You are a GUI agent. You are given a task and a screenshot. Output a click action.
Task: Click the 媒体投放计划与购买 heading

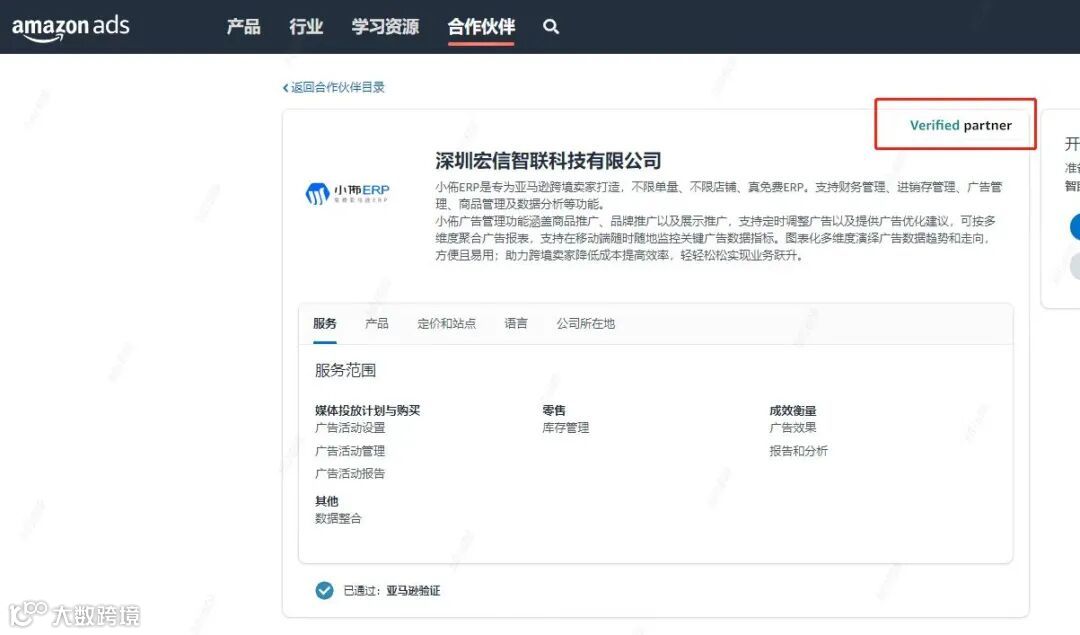(x=367, y=410)
